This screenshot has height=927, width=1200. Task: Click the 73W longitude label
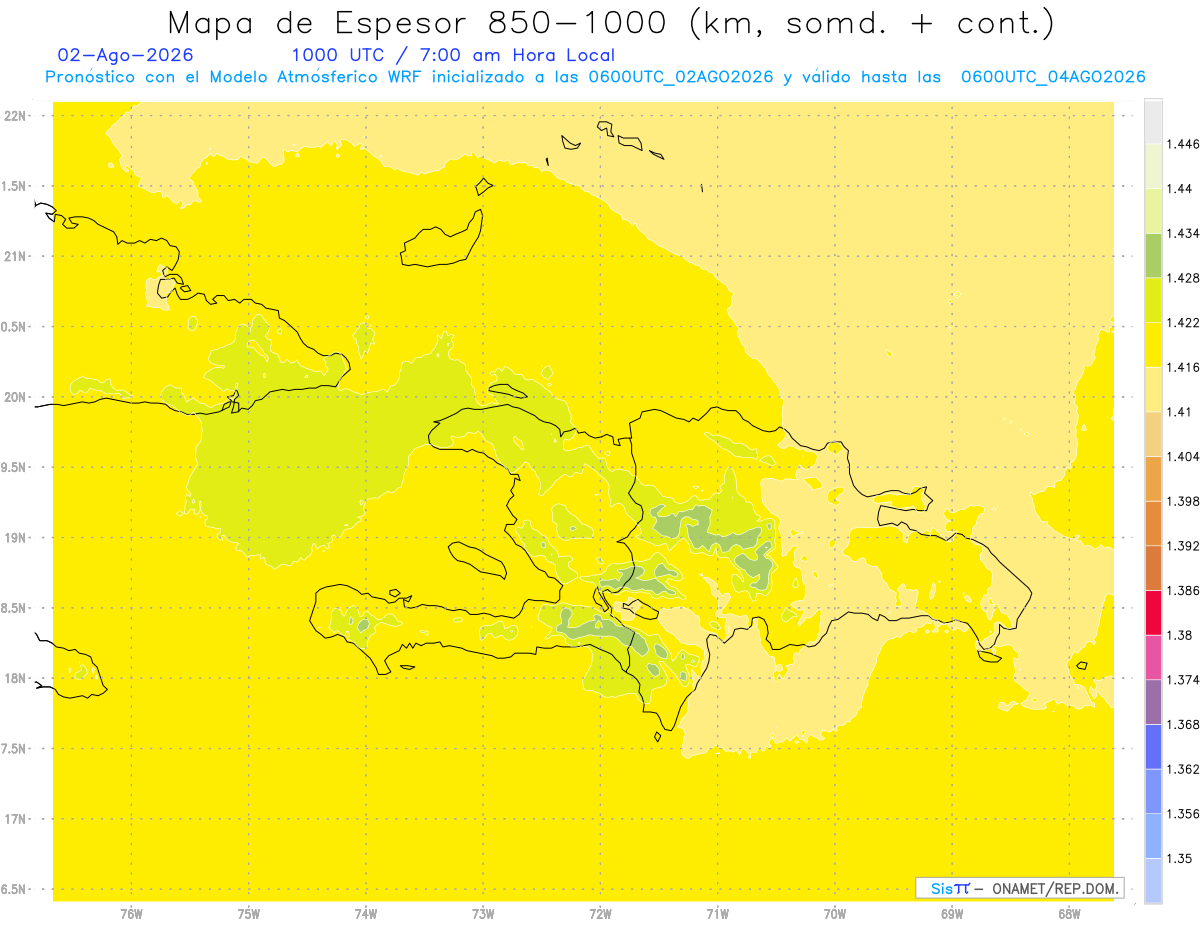pyautogui.click(x=483, y=913)
